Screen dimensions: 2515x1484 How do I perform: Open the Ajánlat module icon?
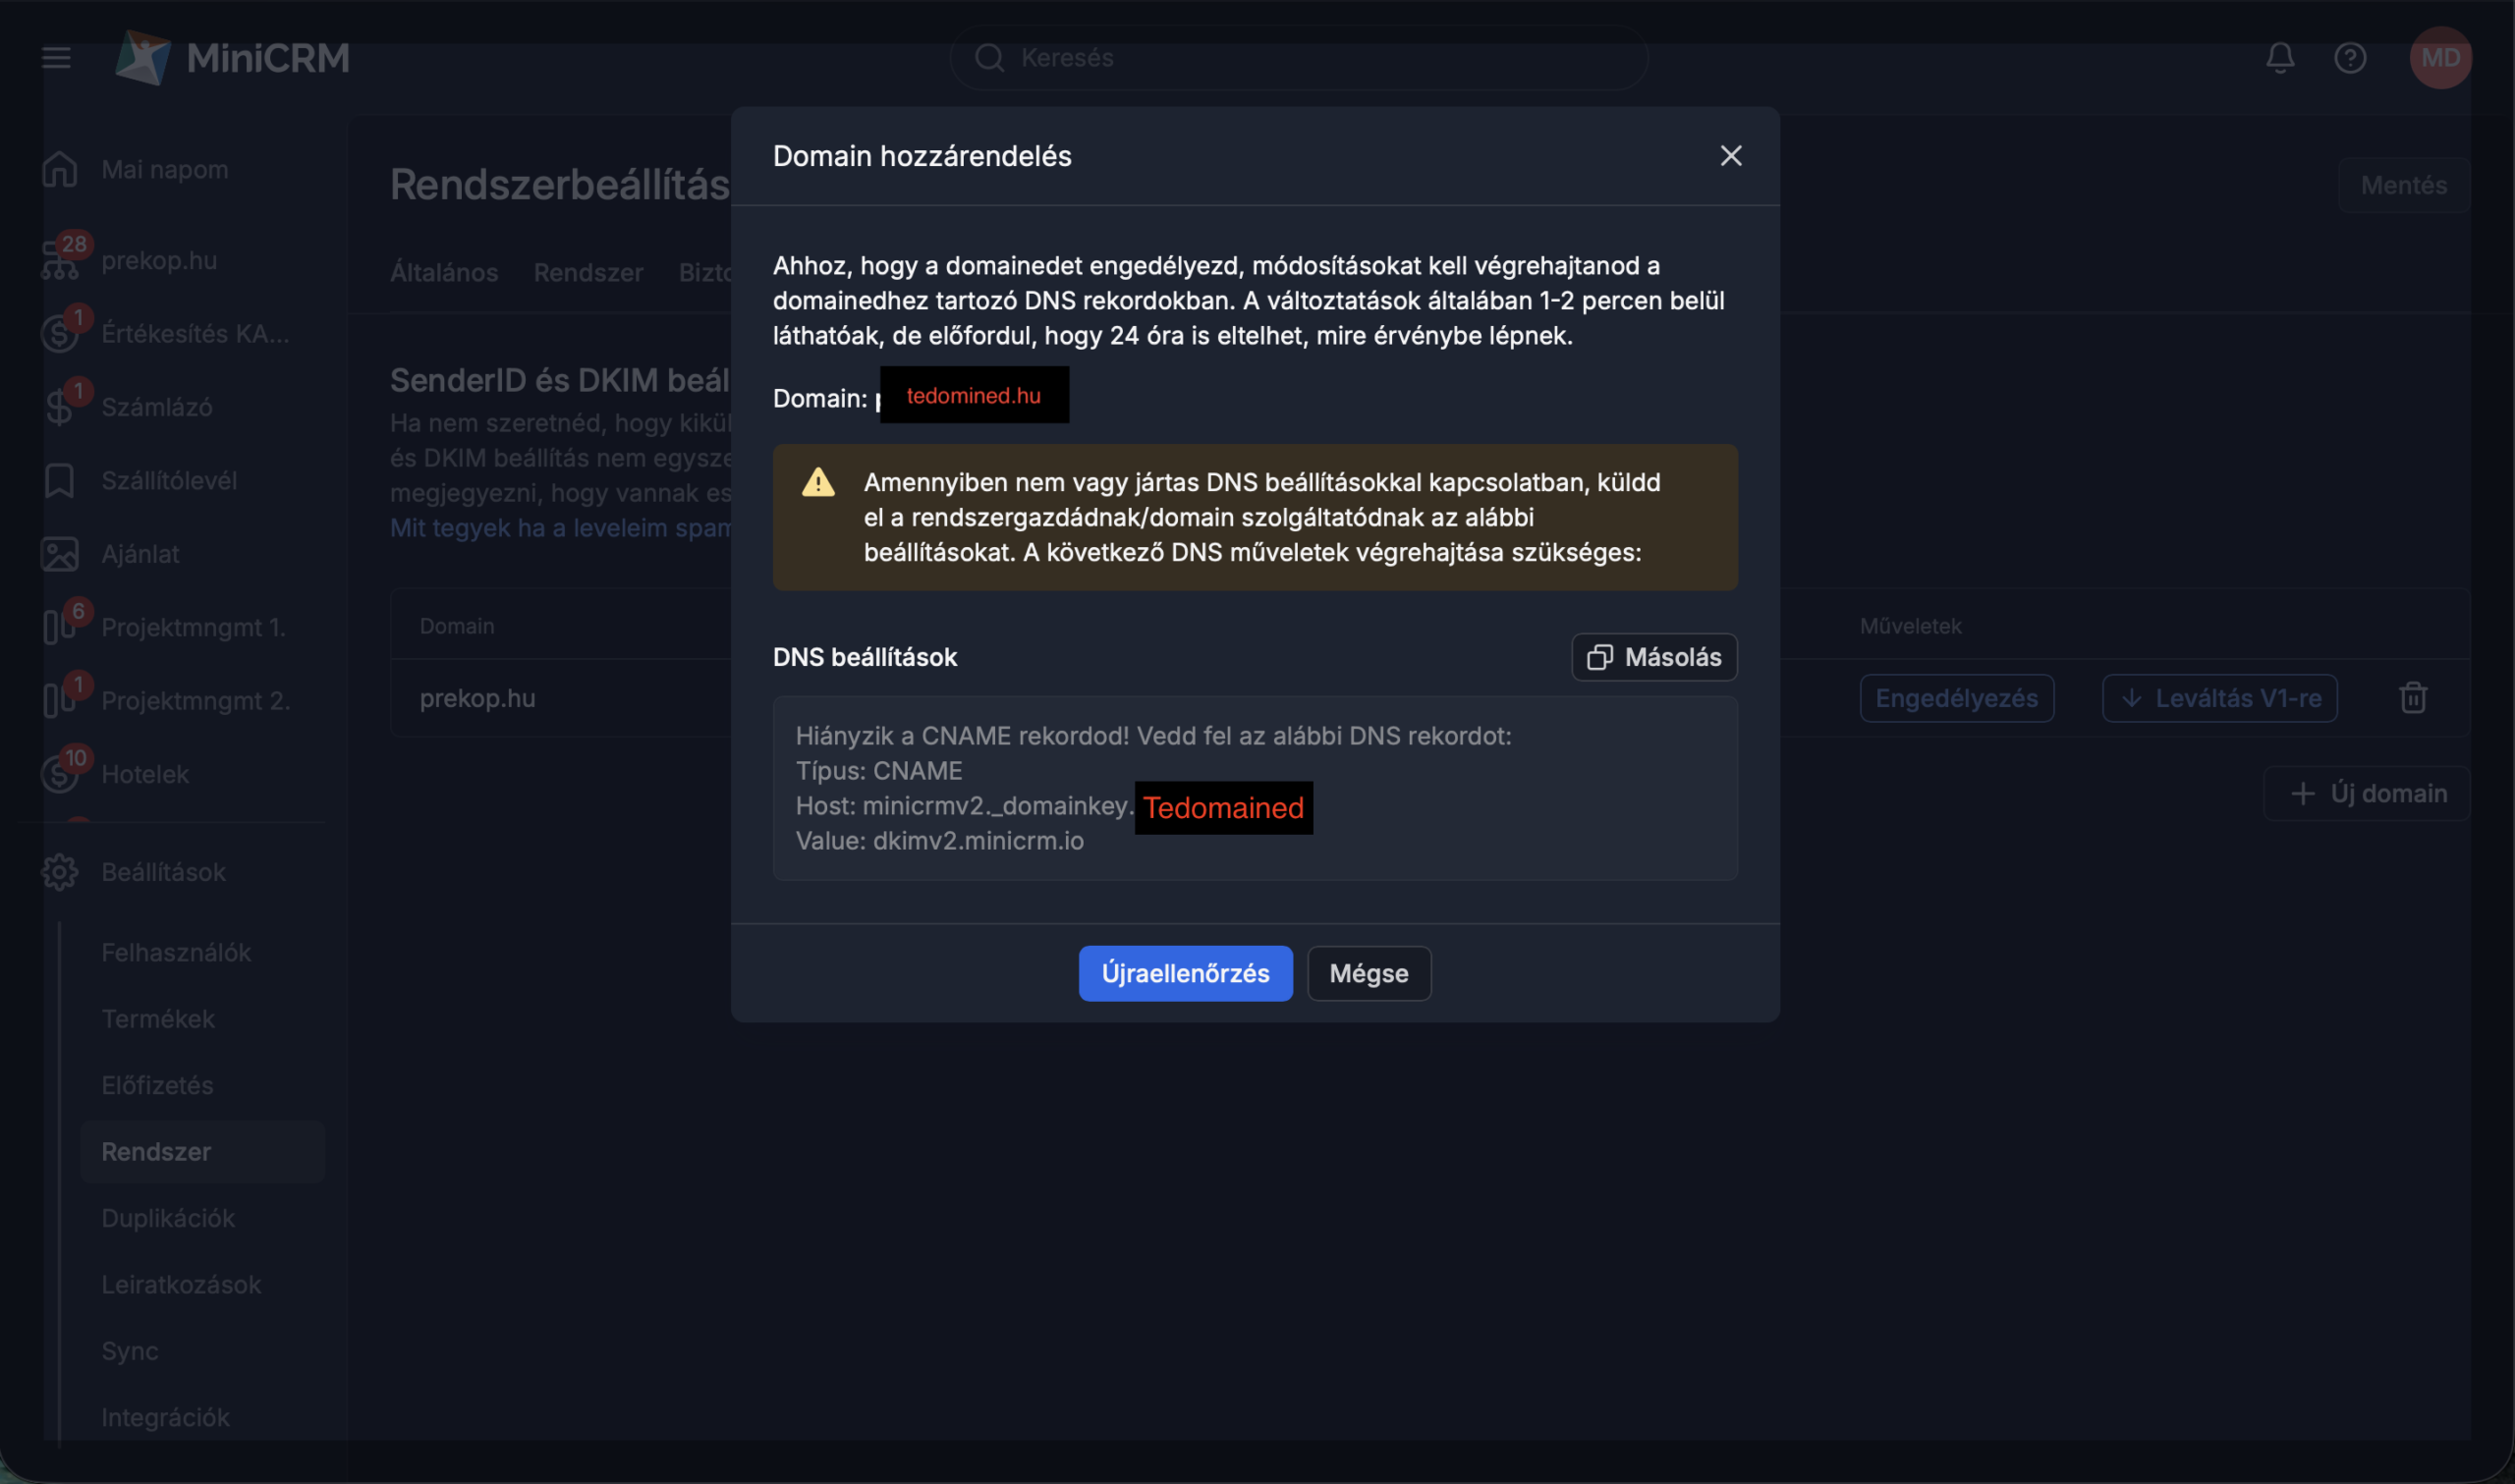(59, 554)
